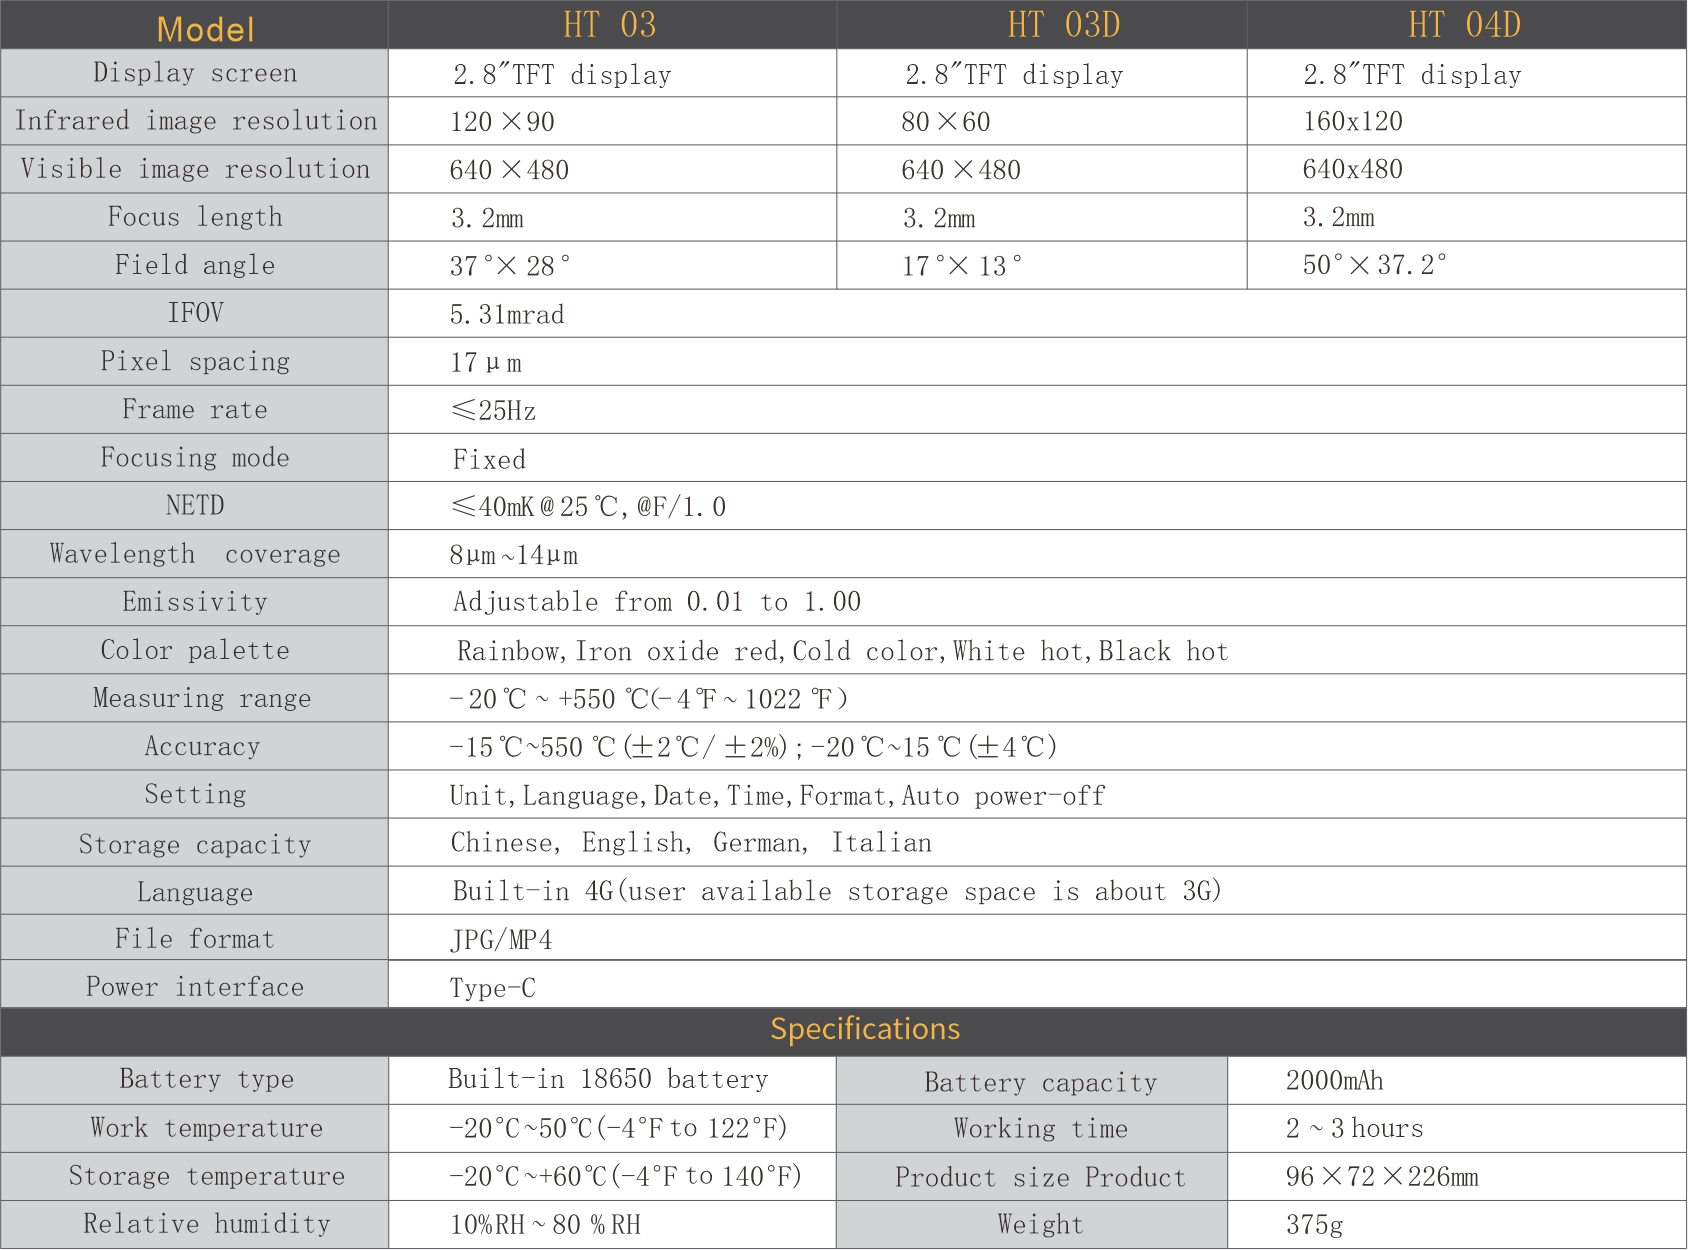
Task: Click the Adjustable from 0.01 to 1.00 text
Action: [656, 602]
